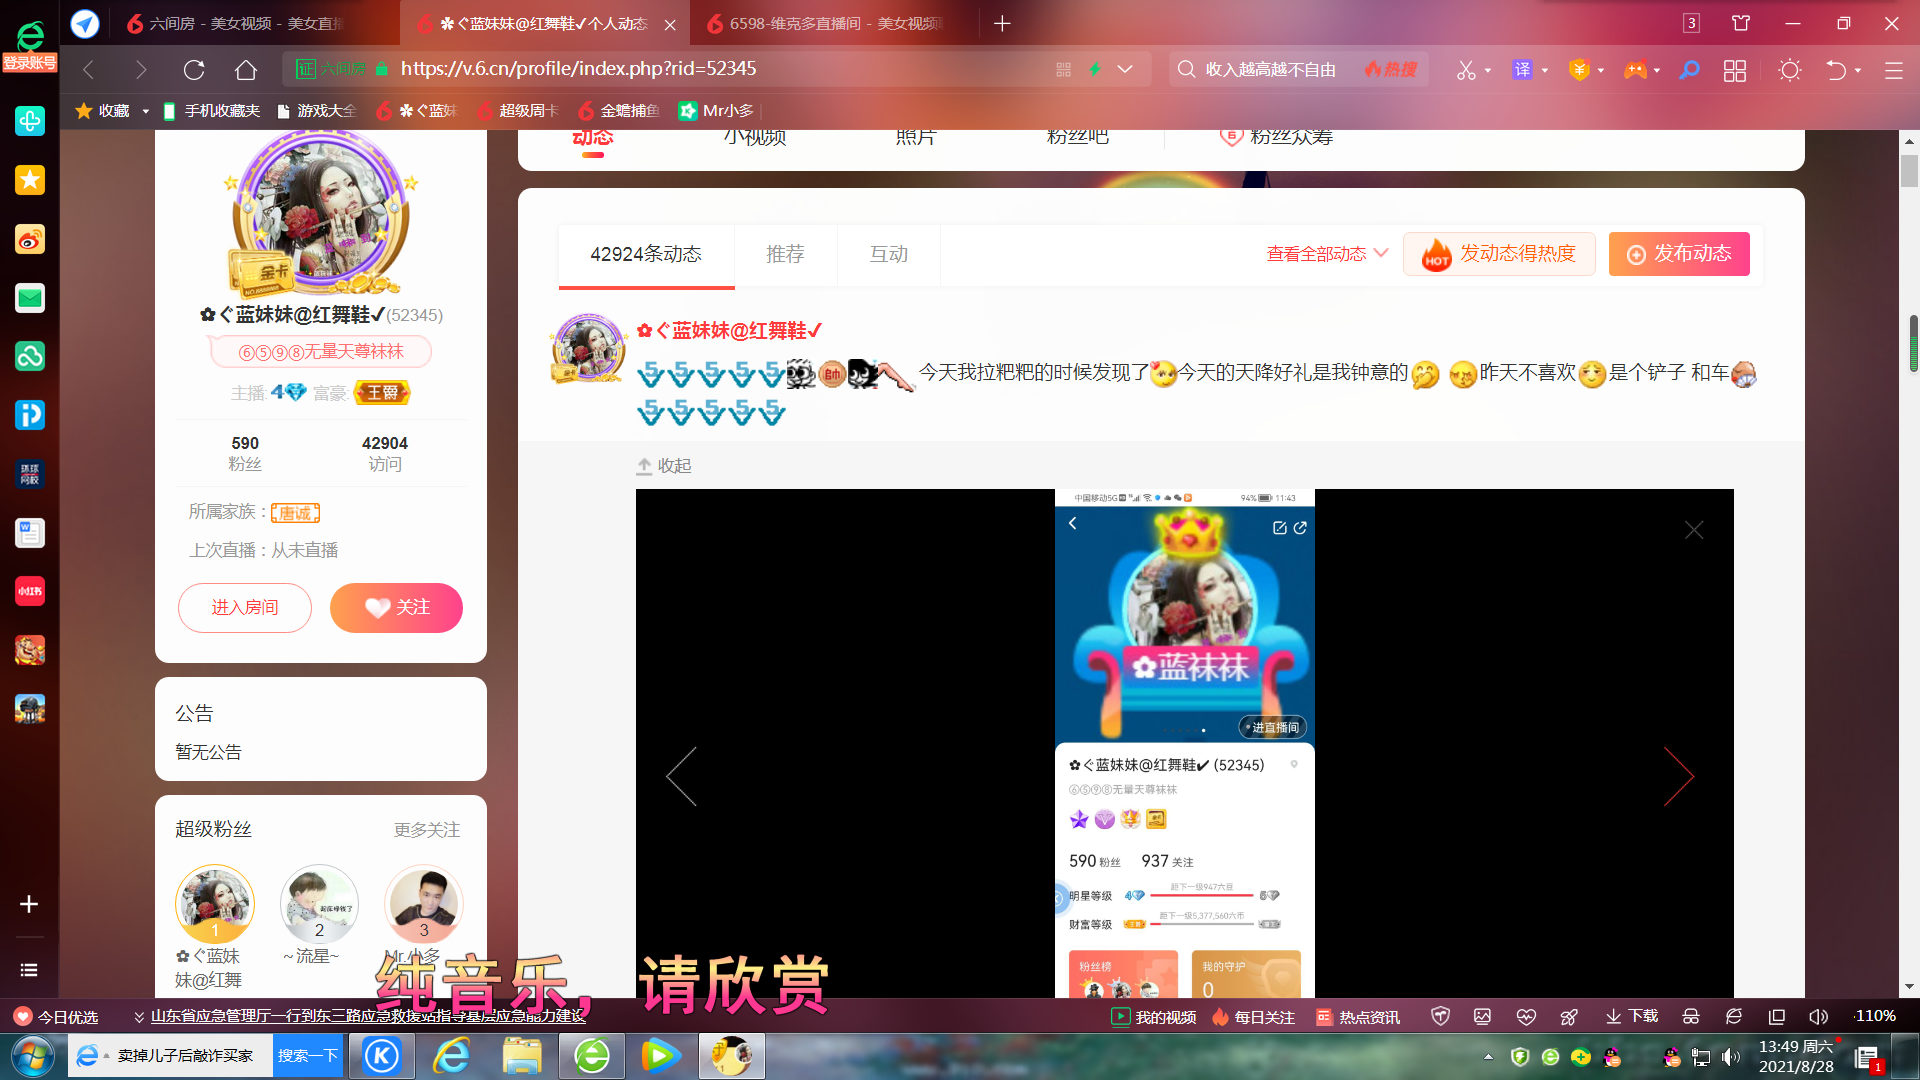This screenshot has height=1080, width=1920.
Task: Open the skin shirt icon in title bar
Action: point(1741,23)
